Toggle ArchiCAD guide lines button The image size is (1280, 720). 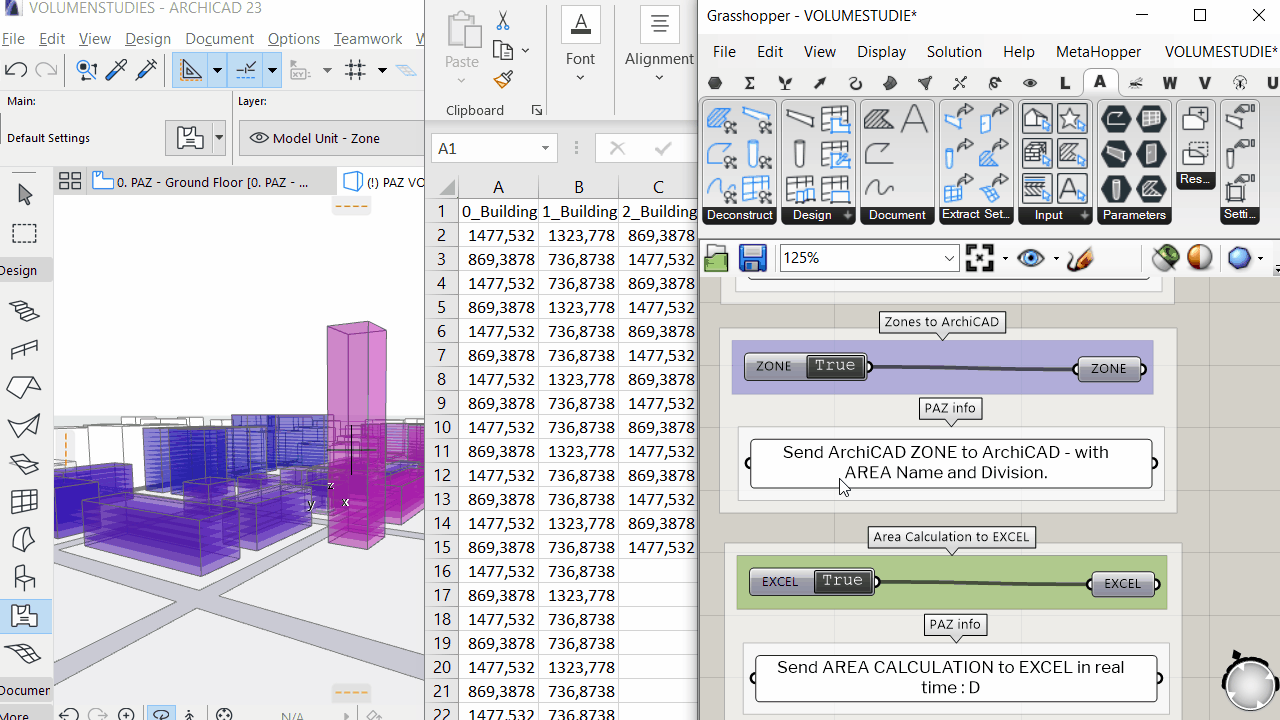click(190, 70)
